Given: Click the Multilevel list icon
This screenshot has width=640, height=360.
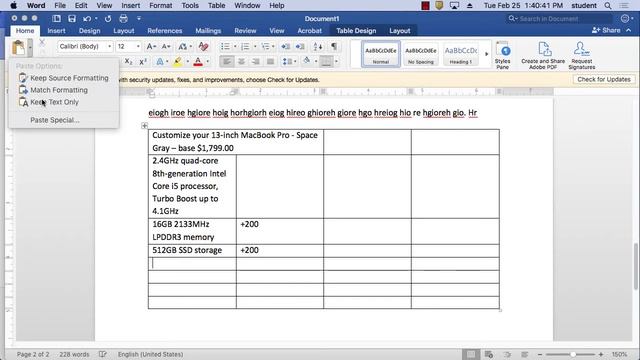Looking at the screenshot, I should pyautogui.click(x=265, y=47).
